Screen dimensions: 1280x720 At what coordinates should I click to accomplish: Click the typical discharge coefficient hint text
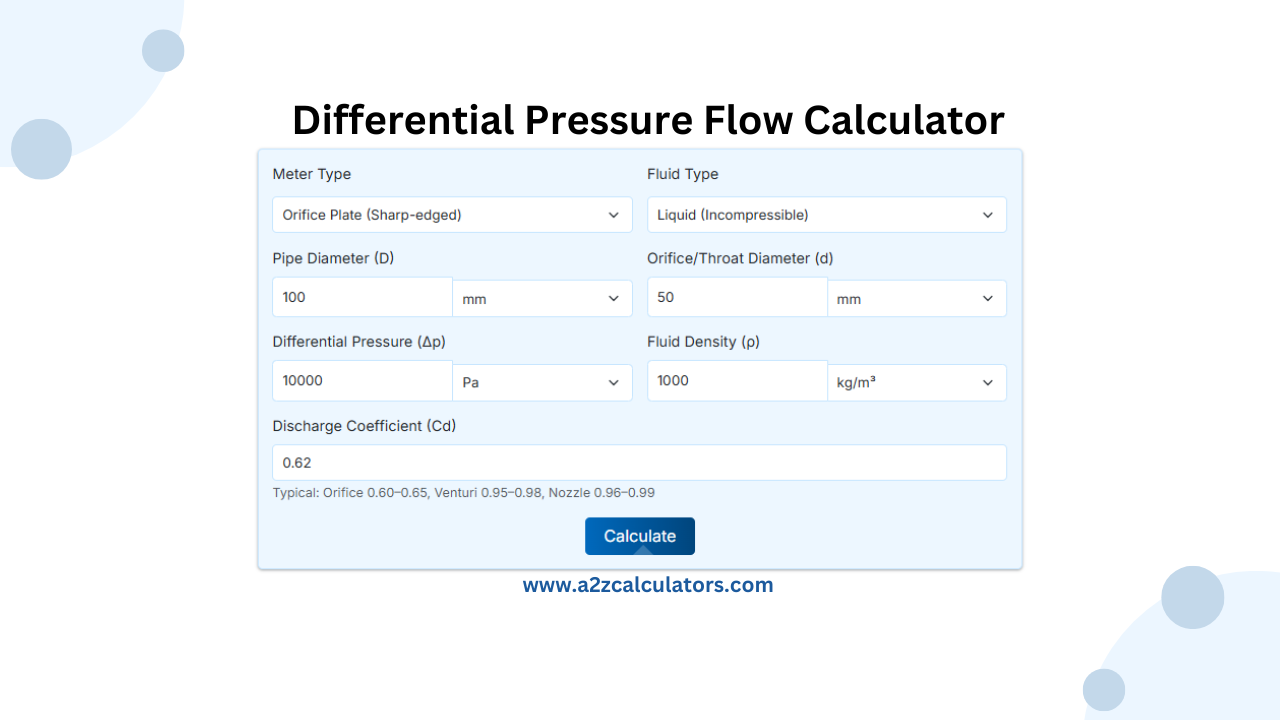464,493
